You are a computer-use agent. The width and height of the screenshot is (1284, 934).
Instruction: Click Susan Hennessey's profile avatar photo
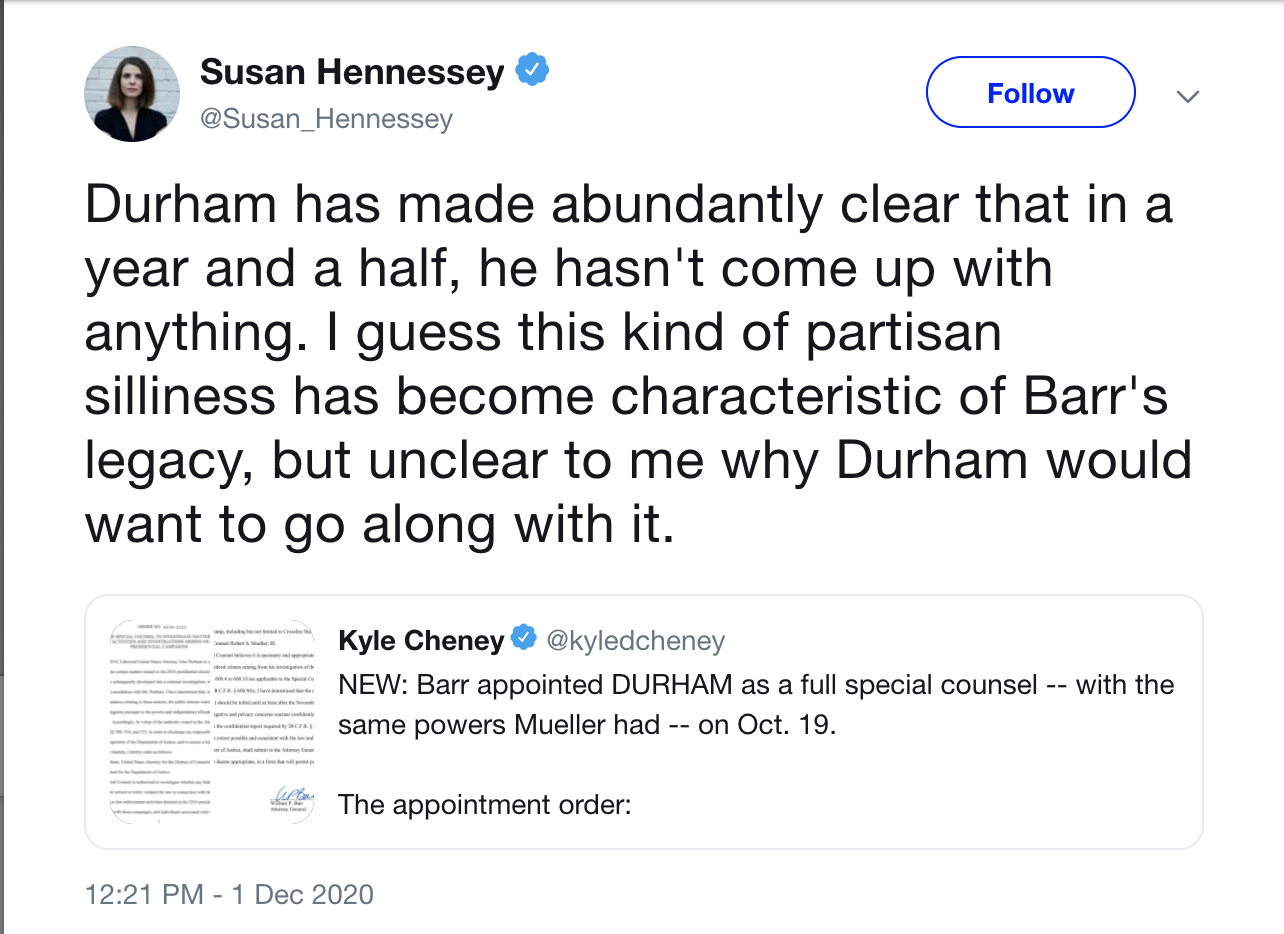tap(131, 94)
